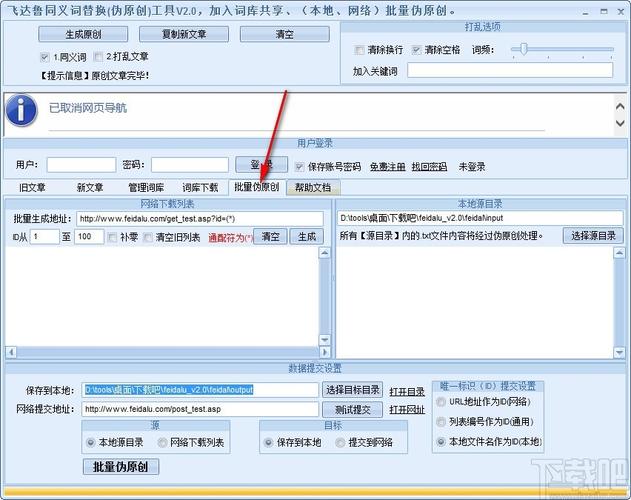Image resolution: width=631 pixels, height=500 pixels.
Task: Edit the 本地源目录 path field
Action: (480, 218)
